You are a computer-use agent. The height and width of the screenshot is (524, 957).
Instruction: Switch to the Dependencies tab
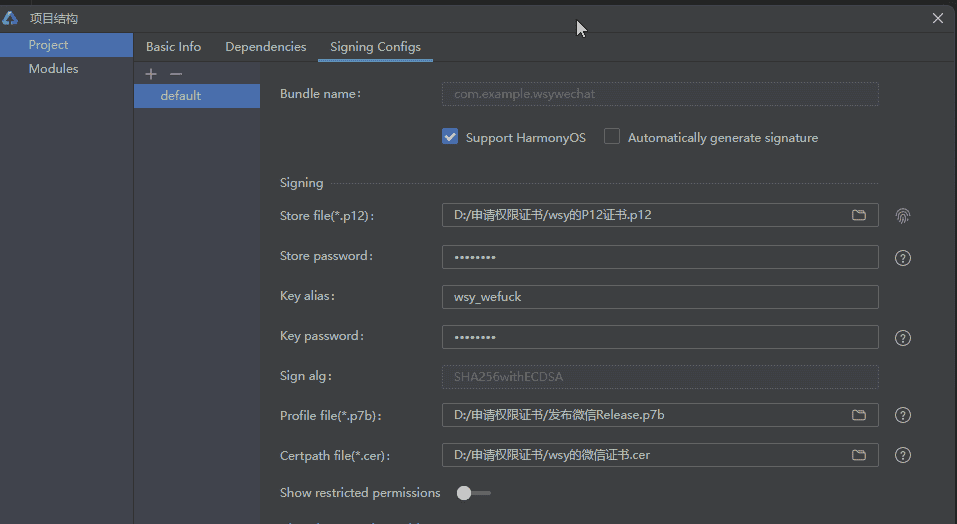point(265,47)
